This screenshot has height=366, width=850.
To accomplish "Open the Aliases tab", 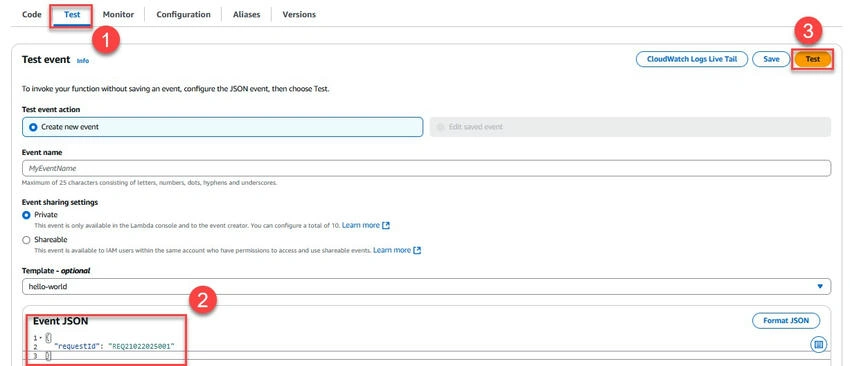I will point(247,15).
